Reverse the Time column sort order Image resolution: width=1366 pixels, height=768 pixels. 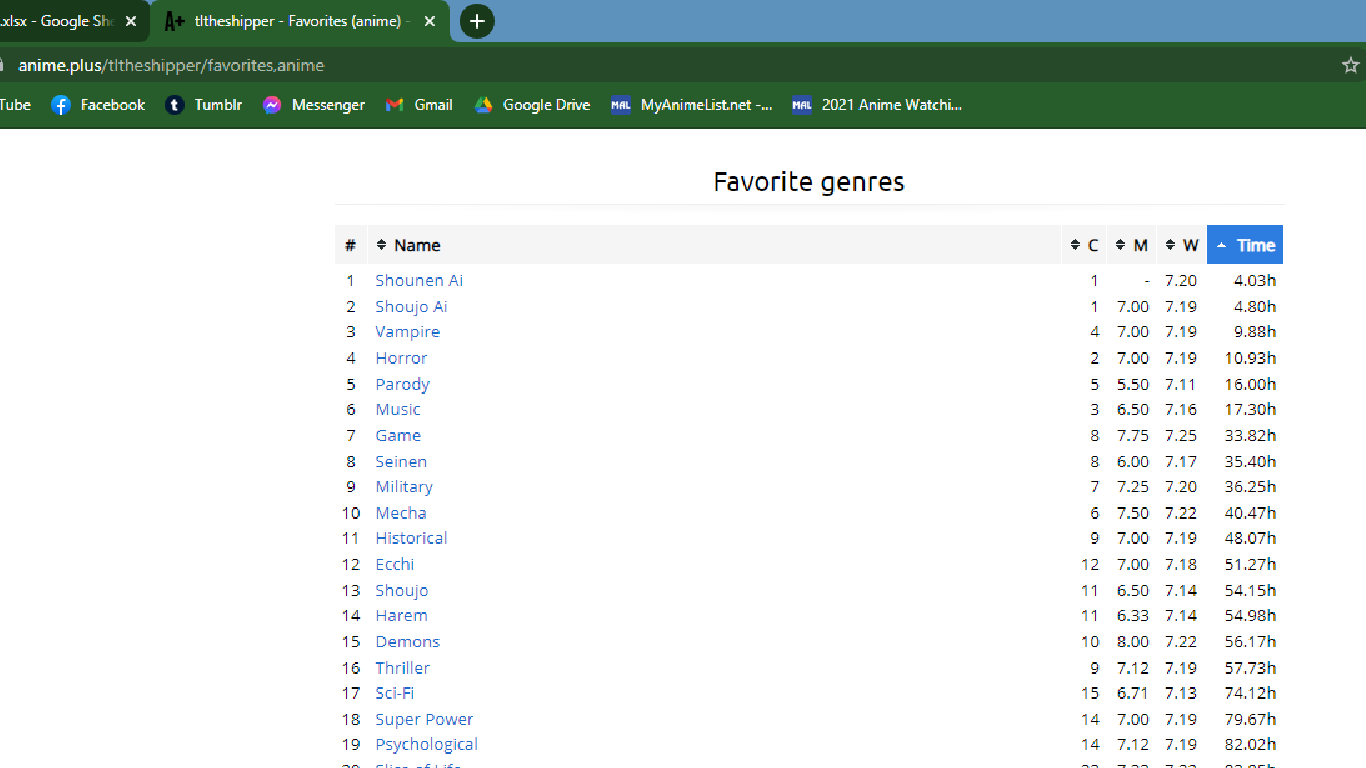[1245, 245]
